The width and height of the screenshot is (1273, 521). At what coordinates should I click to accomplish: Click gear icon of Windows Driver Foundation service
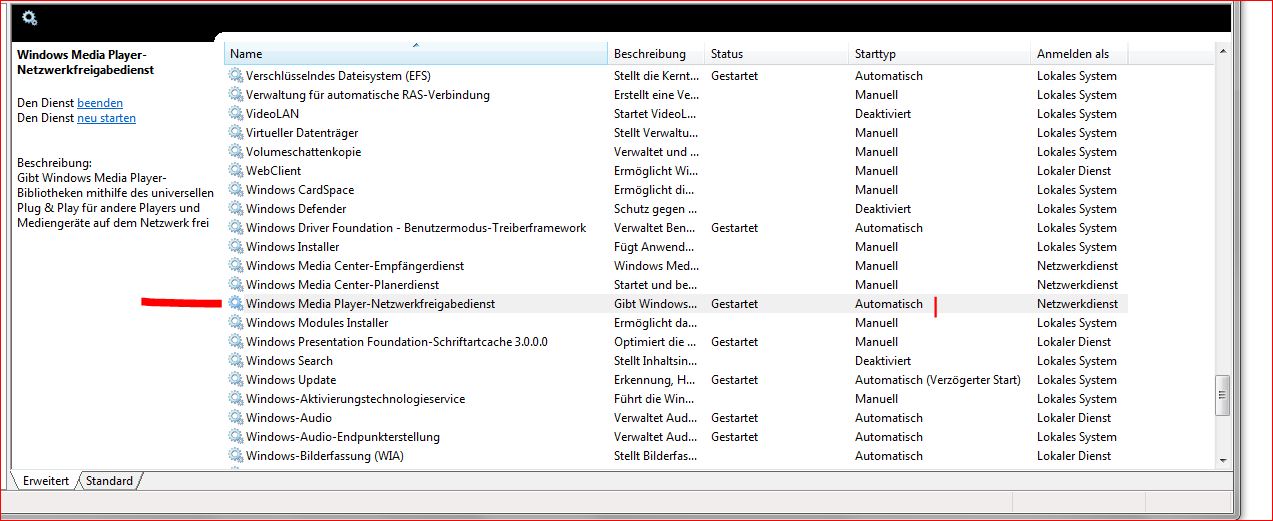[x=236, y=228]
